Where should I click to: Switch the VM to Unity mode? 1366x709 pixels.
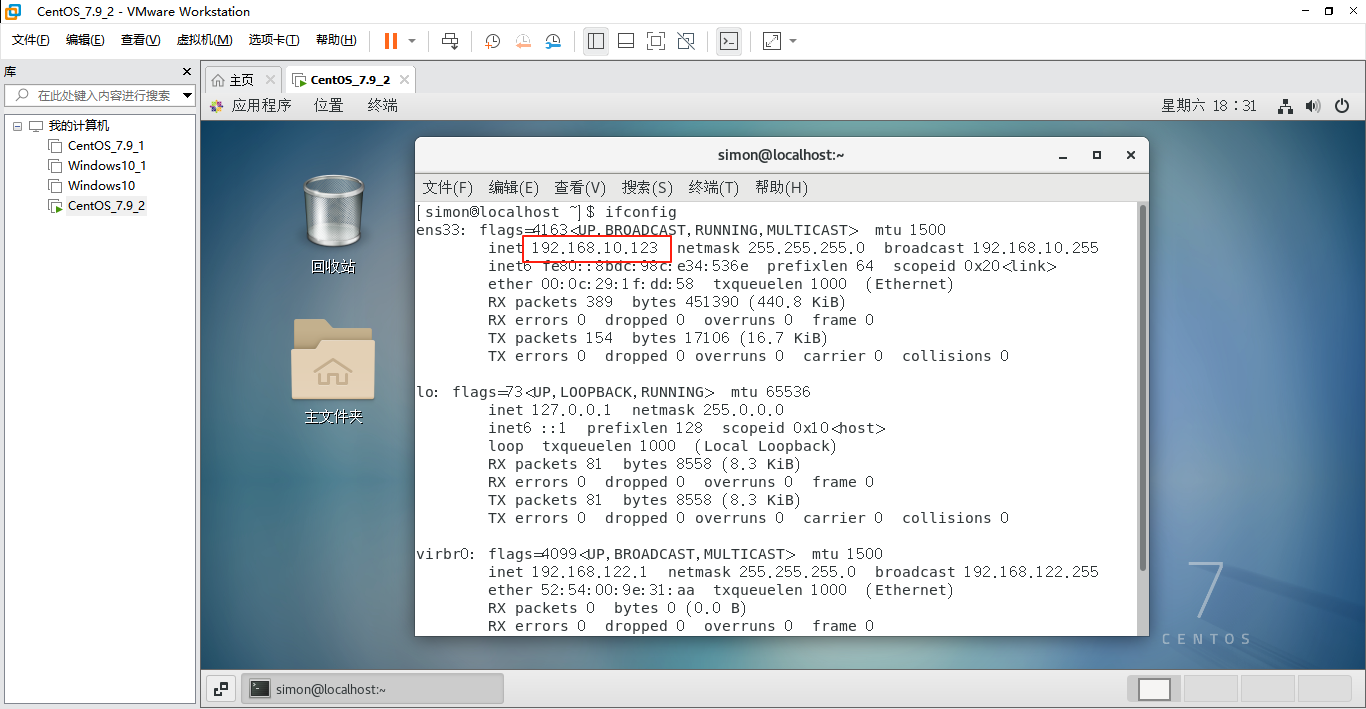pyautogui.click(x=686, y=41)
